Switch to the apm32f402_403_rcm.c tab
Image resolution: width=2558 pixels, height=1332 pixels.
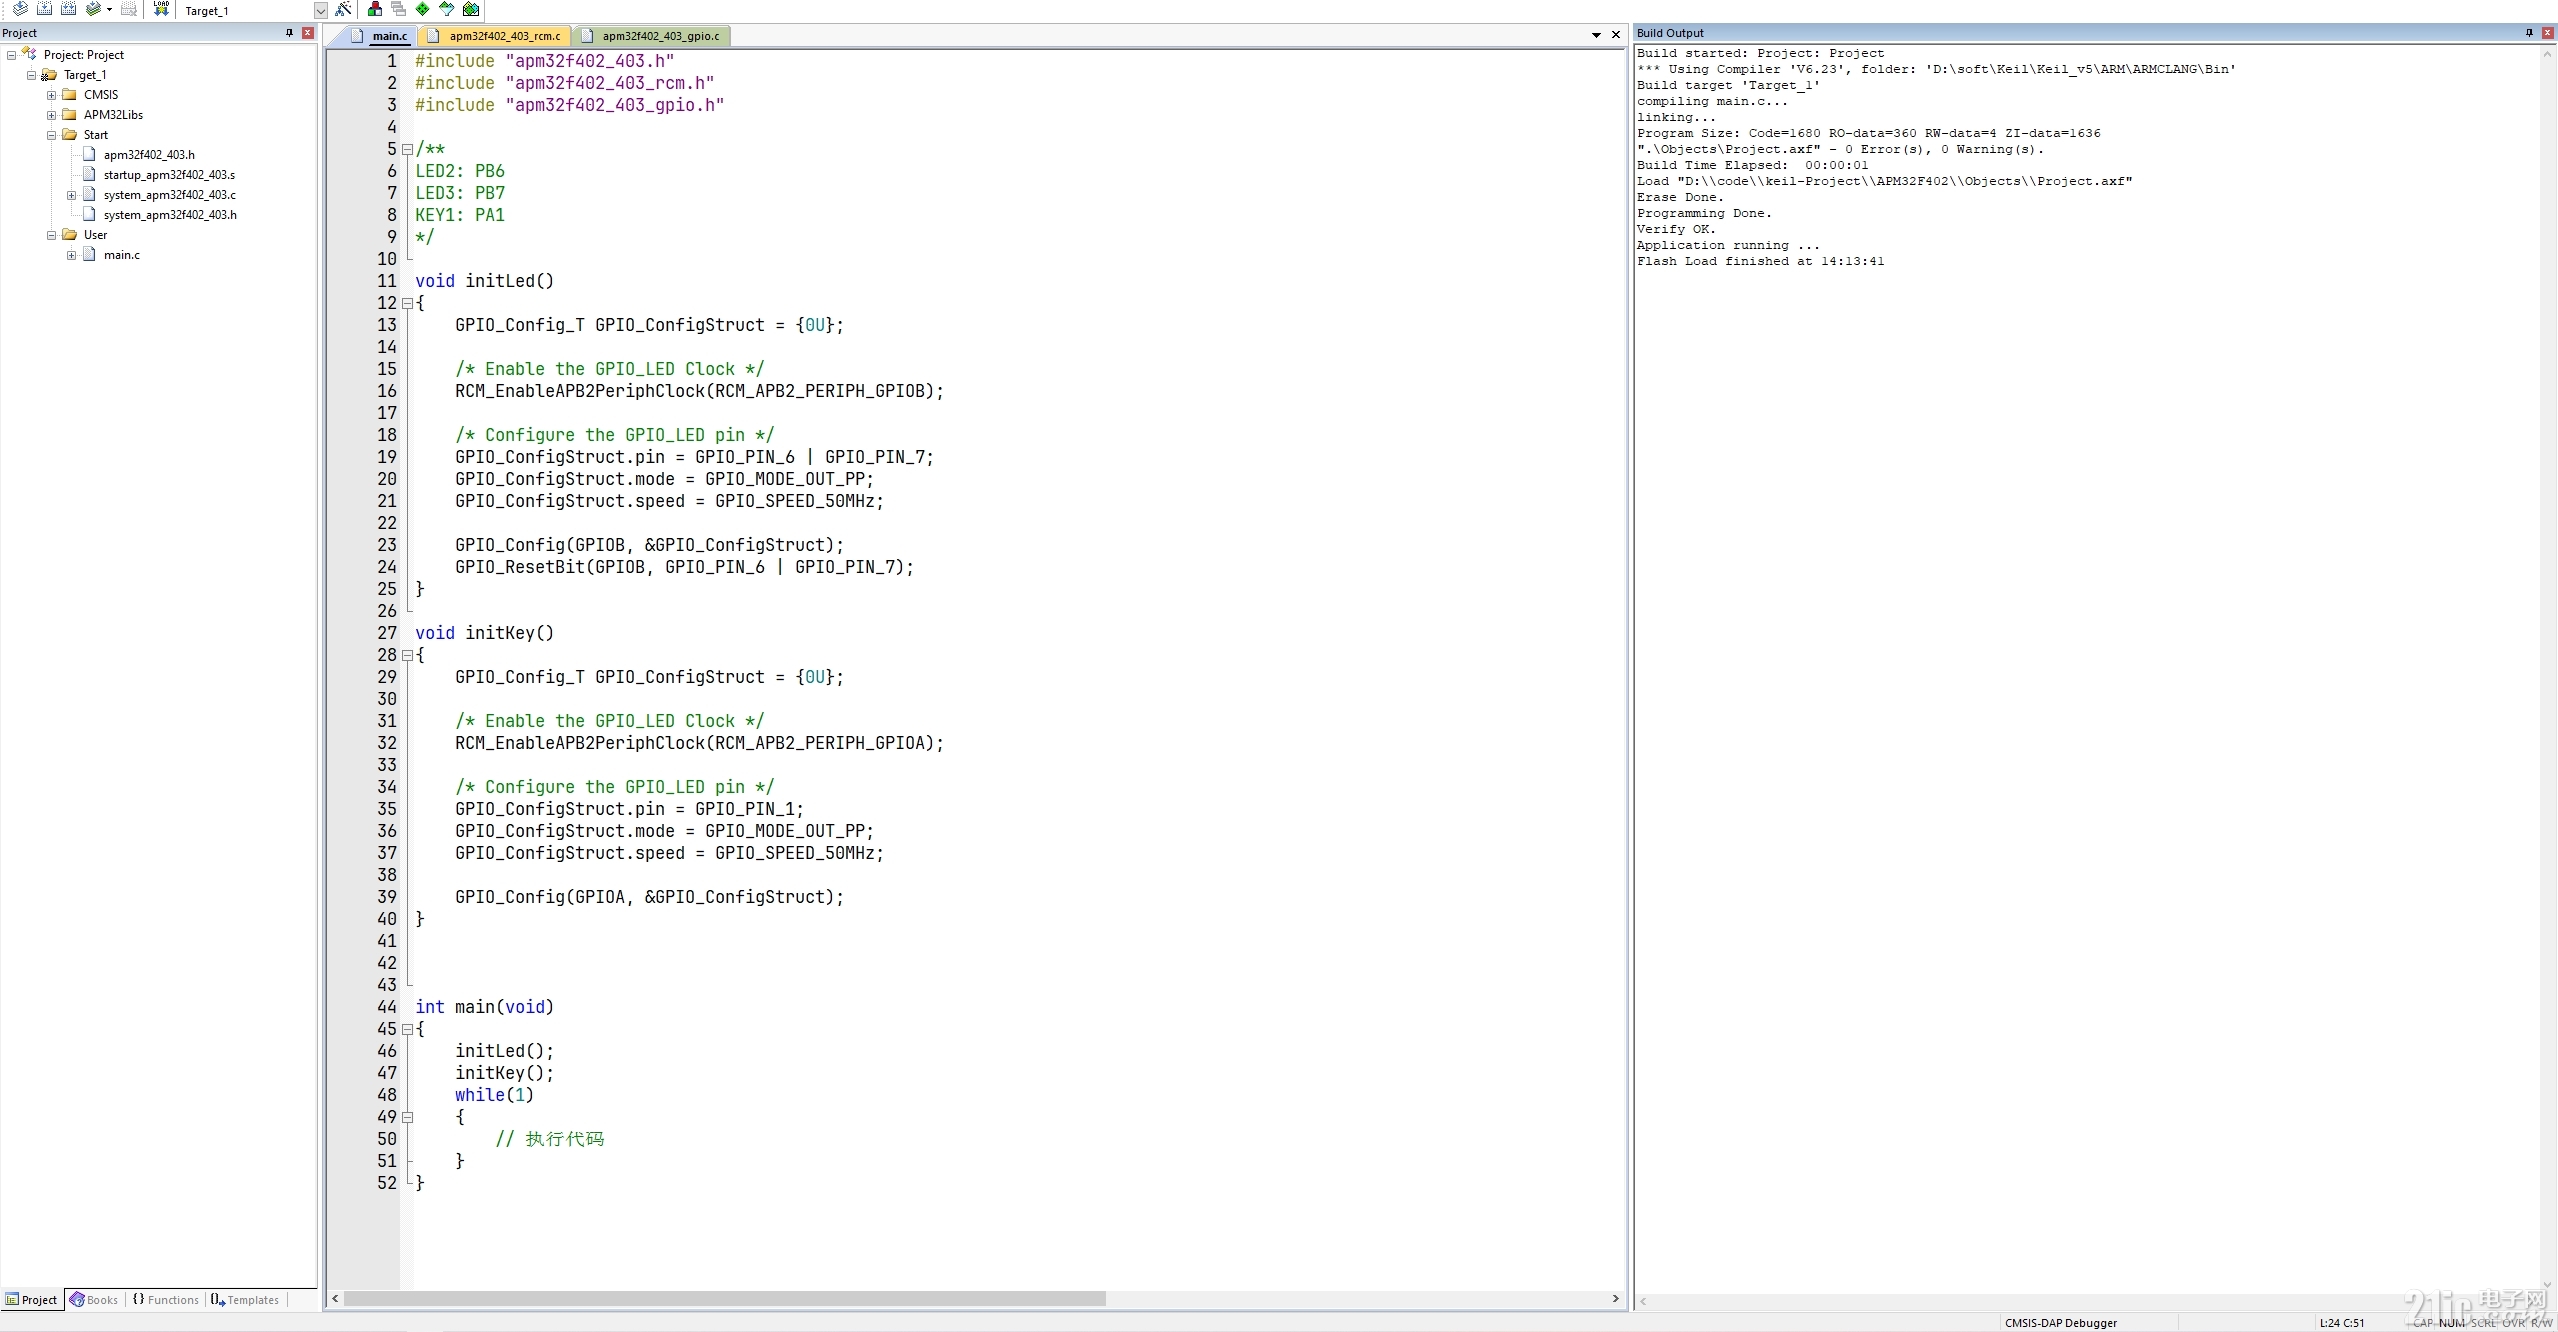pyautogui.click(x=495, y=36)
